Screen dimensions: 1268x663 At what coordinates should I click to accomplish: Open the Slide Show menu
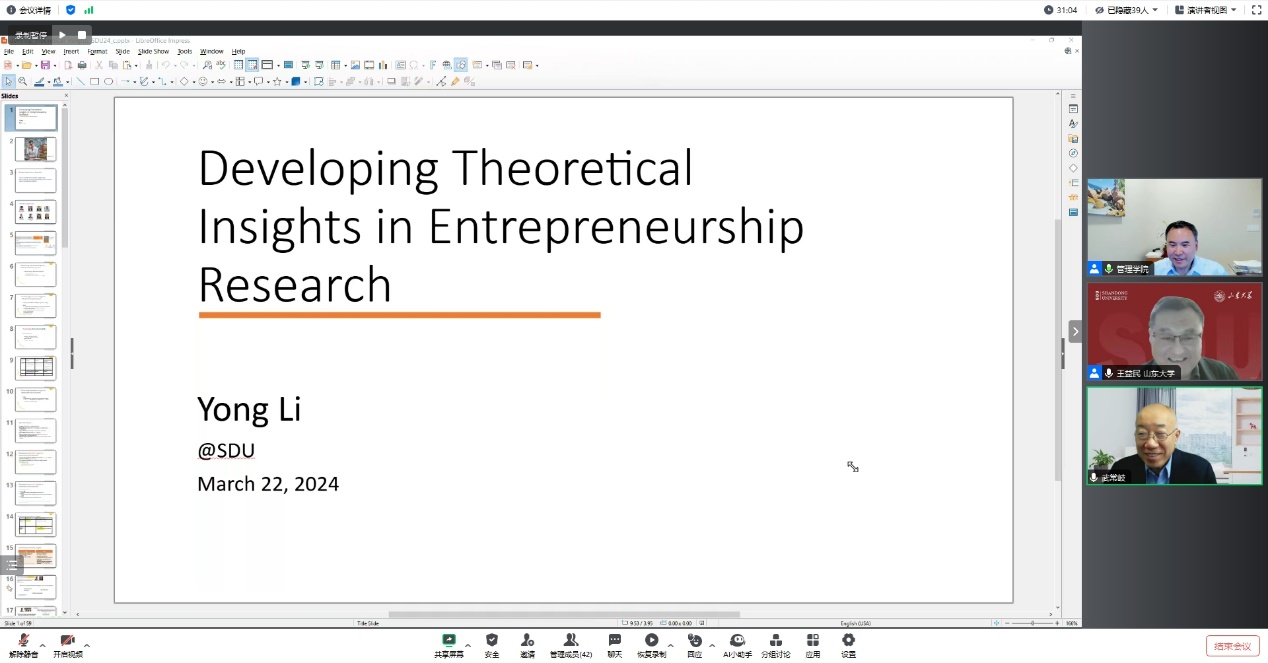[153, 51]
